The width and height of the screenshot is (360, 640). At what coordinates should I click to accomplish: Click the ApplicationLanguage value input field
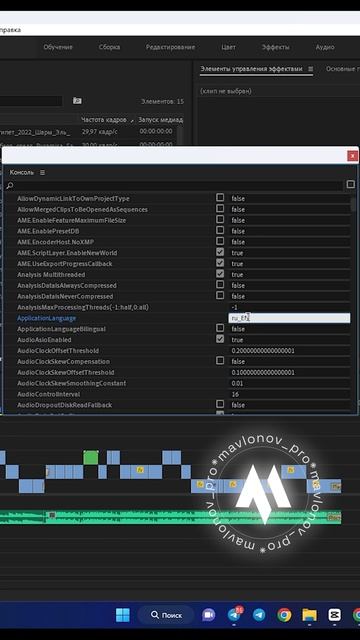289,318
